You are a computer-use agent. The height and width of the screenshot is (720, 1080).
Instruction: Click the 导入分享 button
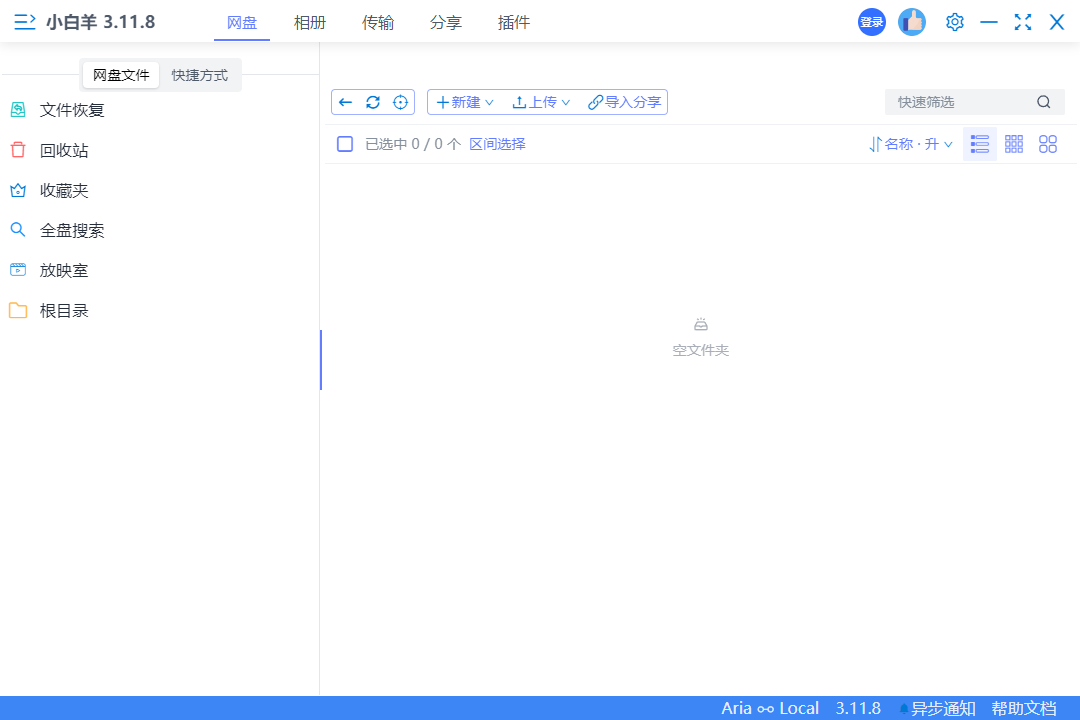tap(625, 102)
